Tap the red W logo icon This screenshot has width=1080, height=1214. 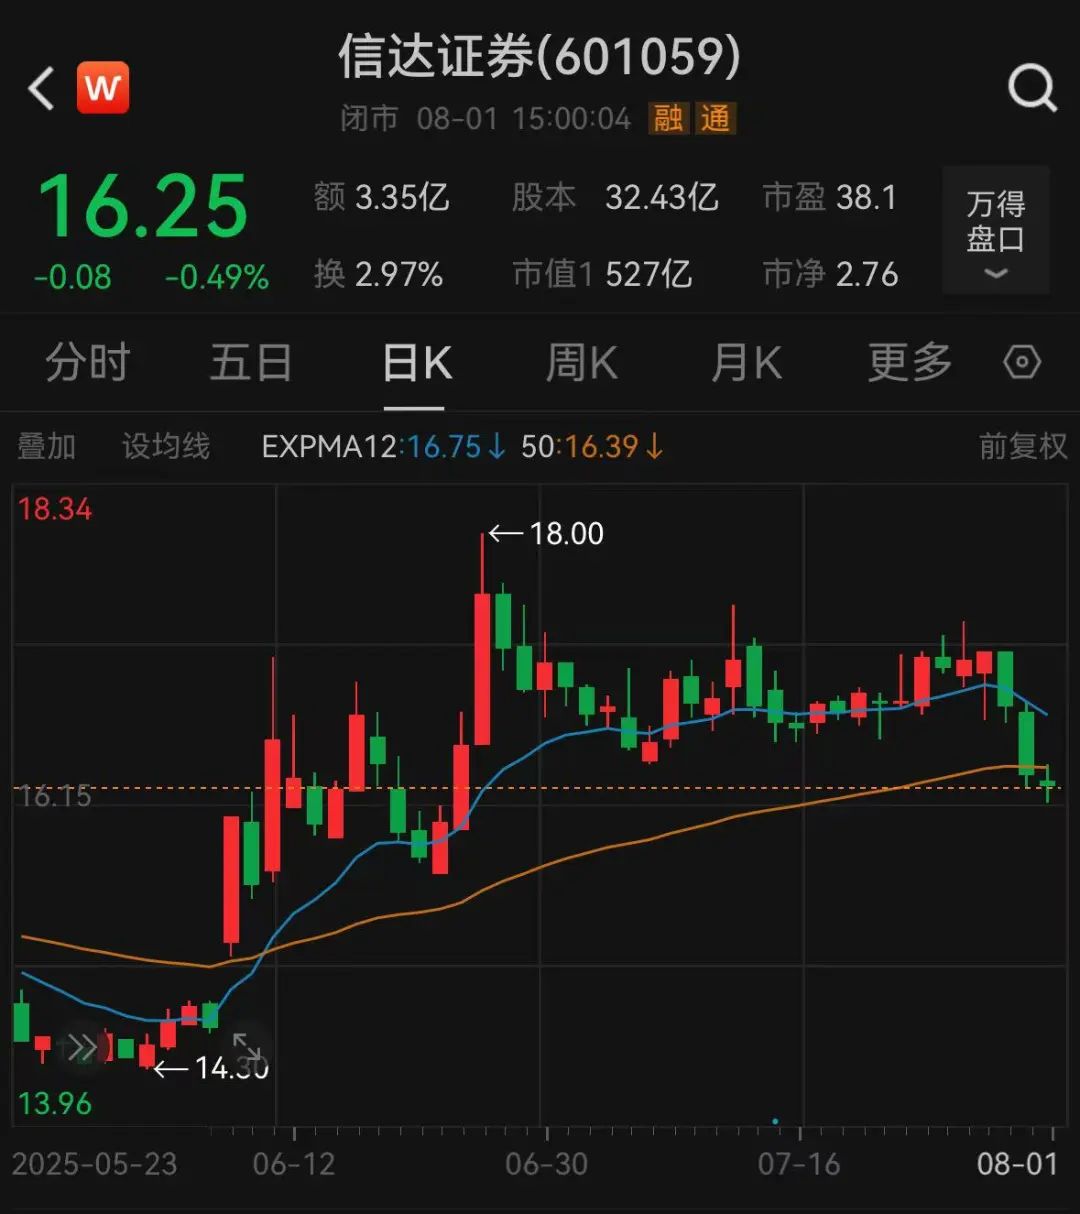tap(103, 88)
